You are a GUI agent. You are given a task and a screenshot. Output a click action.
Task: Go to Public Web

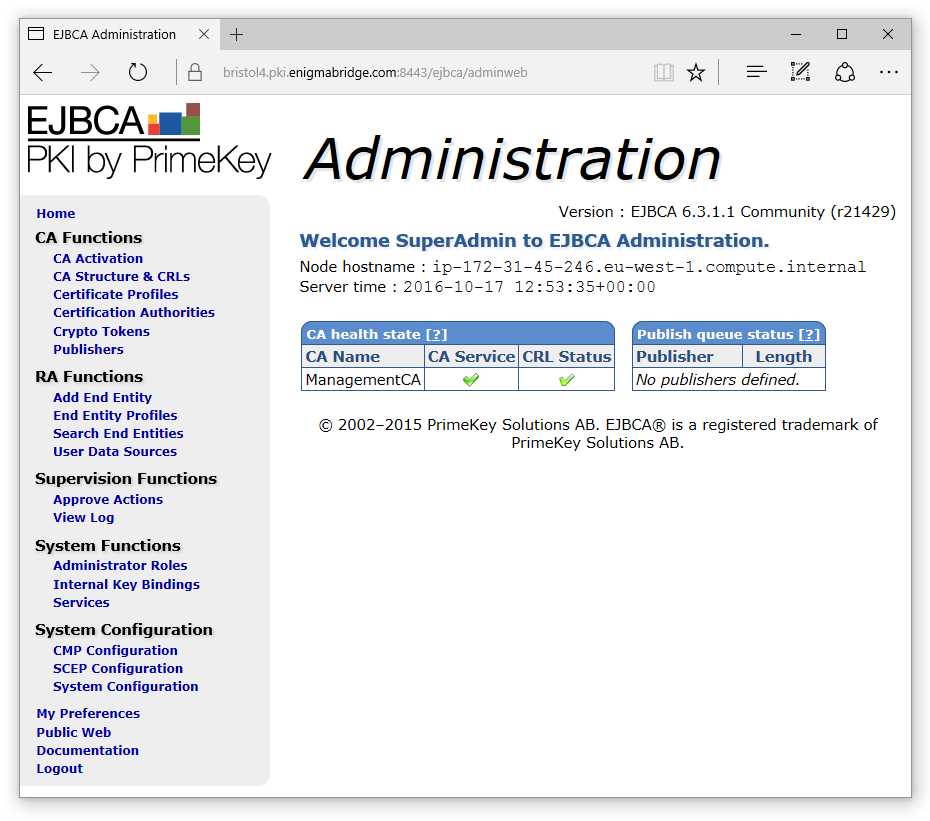click(x=74, y=733)
